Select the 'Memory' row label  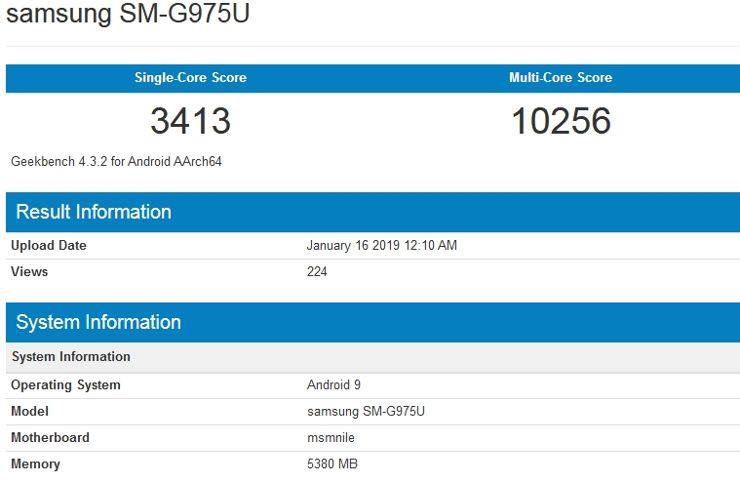[x=35, y=464]
